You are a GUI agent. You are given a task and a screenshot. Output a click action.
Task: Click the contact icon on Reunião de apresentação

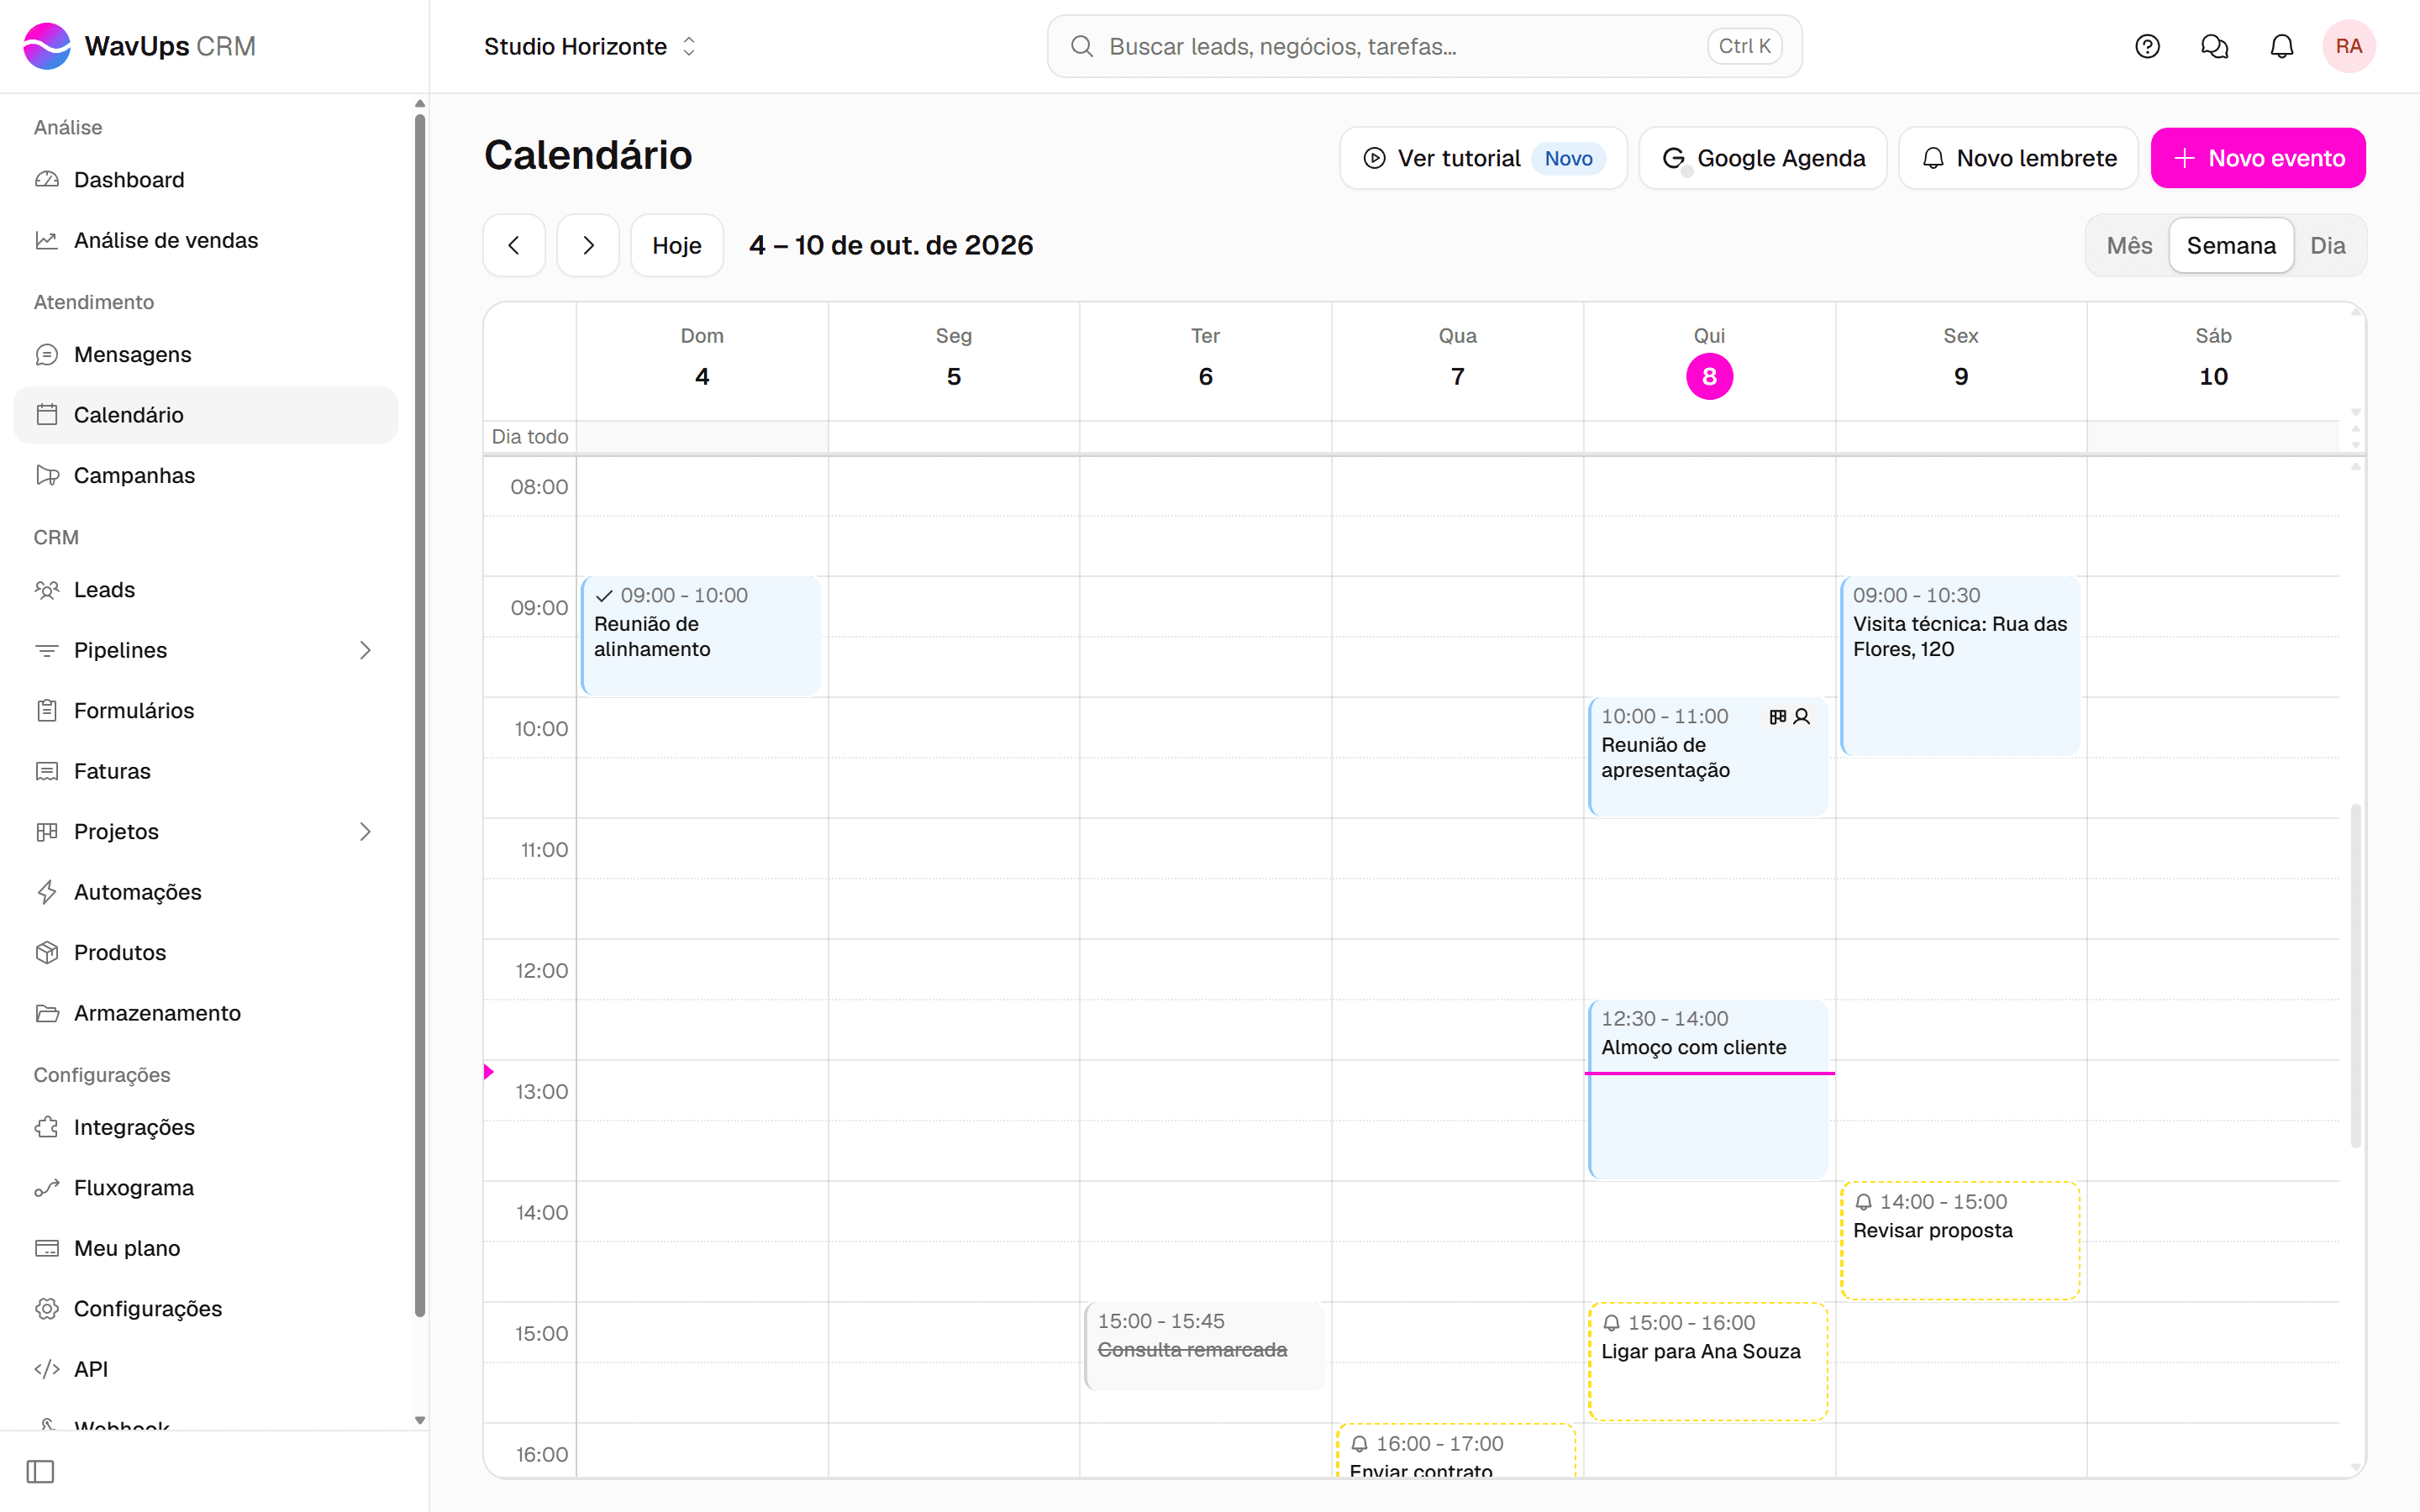click(x=1802, y=717)
